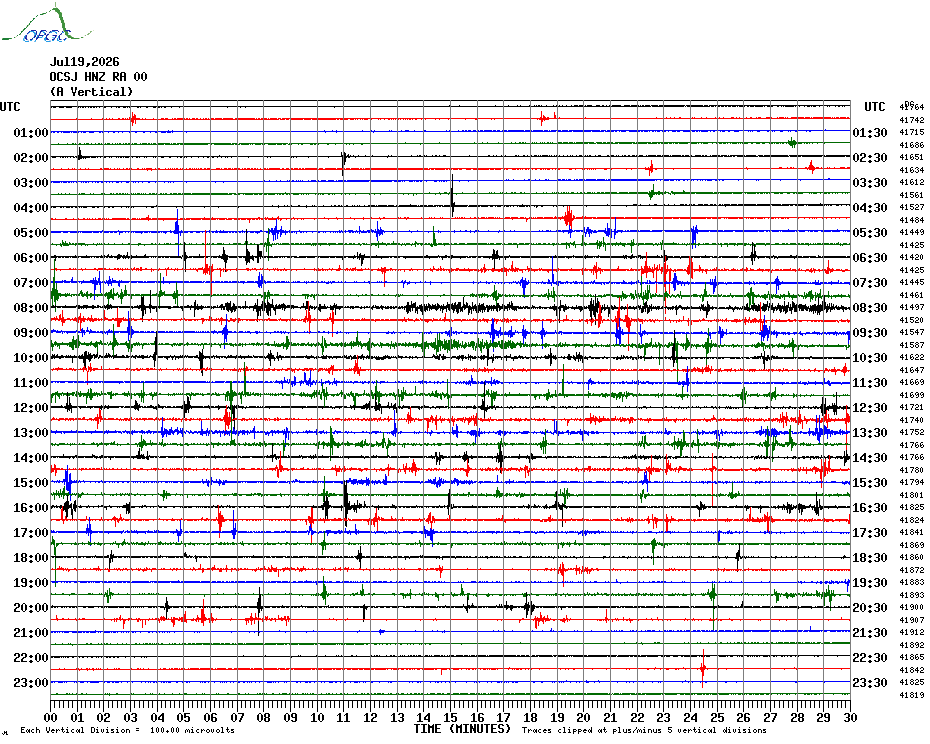
Task: Click minute 20 on the time axis
Action: tap(584, 718)
